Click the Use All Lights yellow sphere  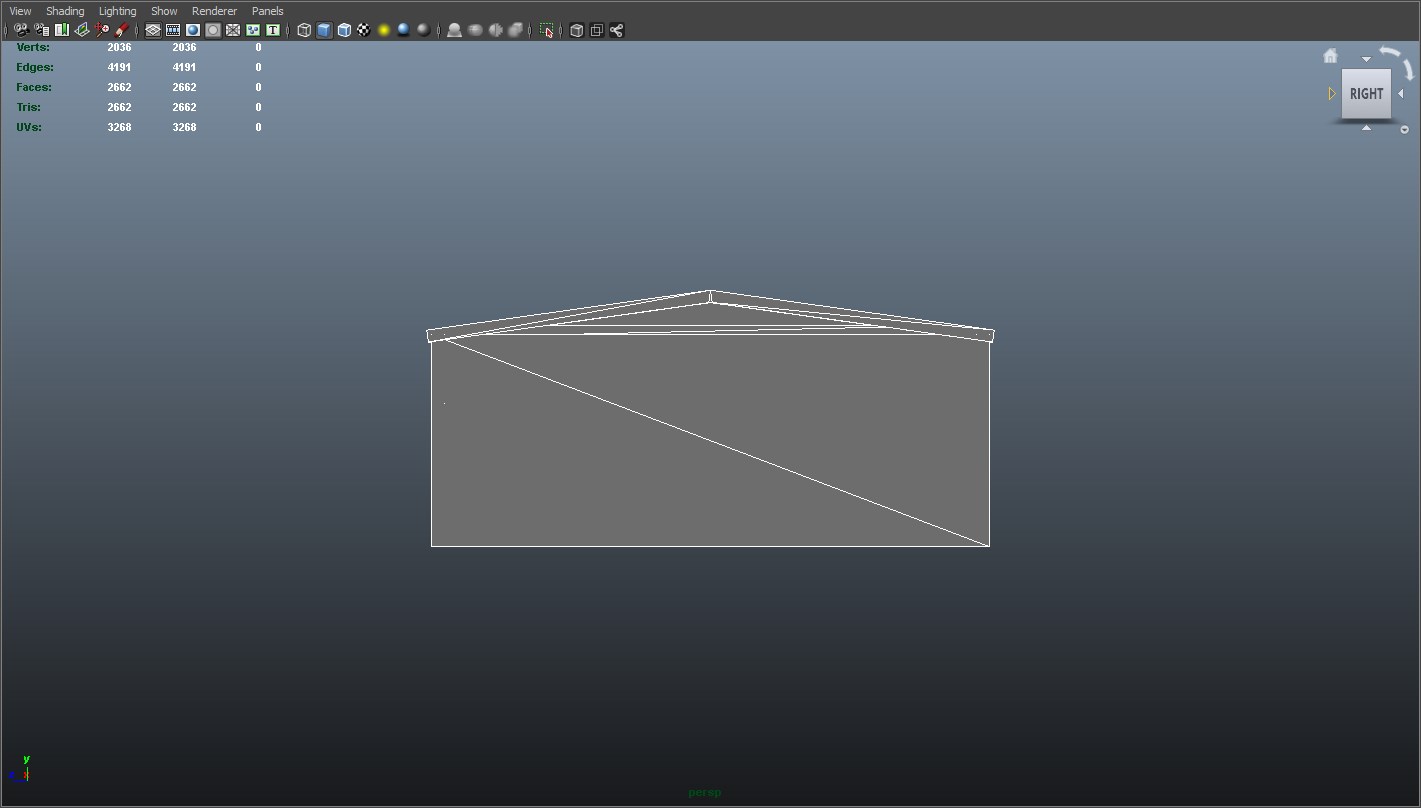coord(384,30)
